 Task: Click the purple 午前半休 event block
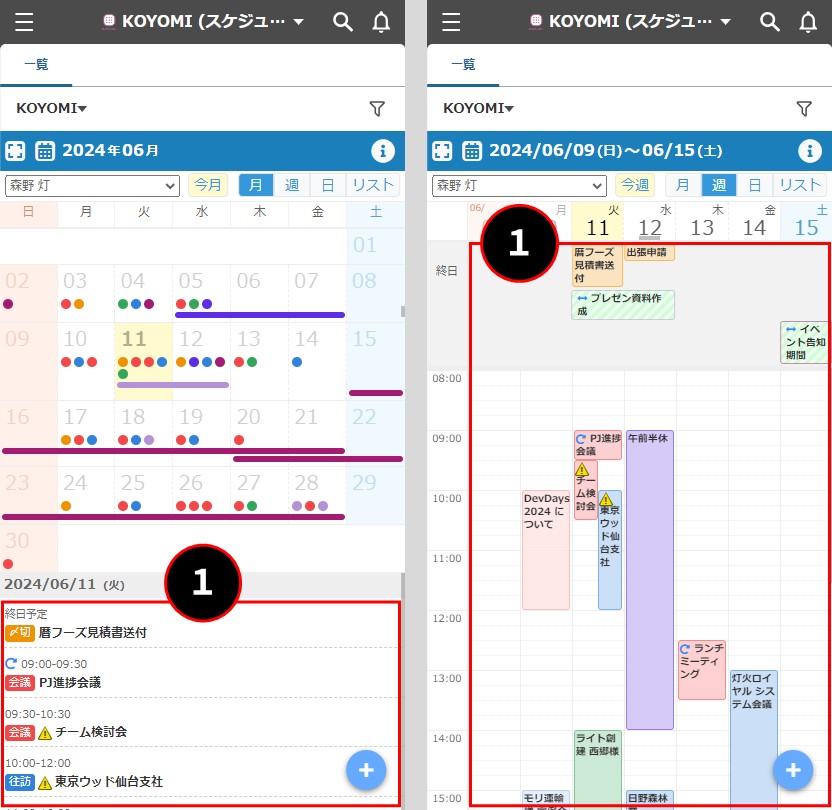(649, 580)
